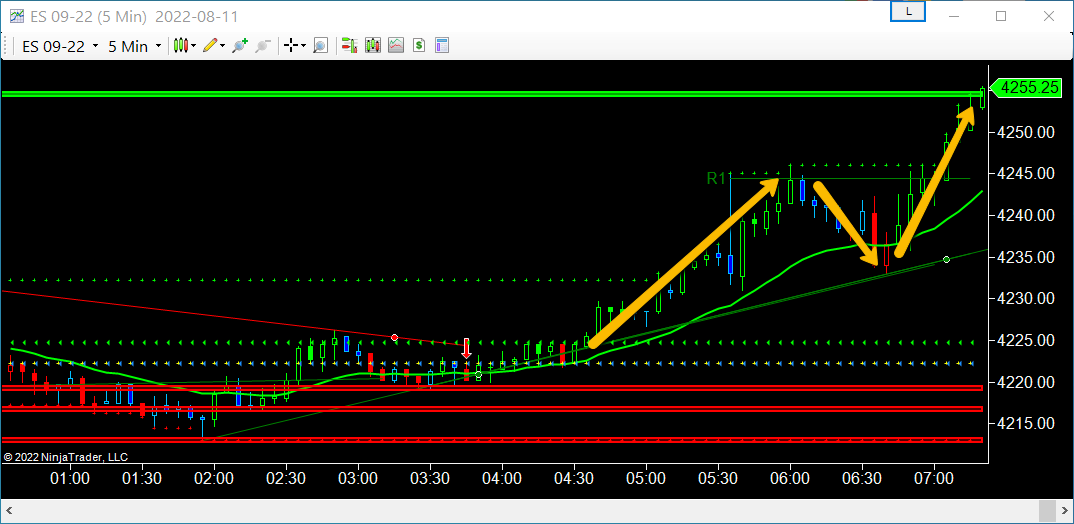
Task: Open the Indicators icon
Action: pyautogui.click(x=396, y=46)
